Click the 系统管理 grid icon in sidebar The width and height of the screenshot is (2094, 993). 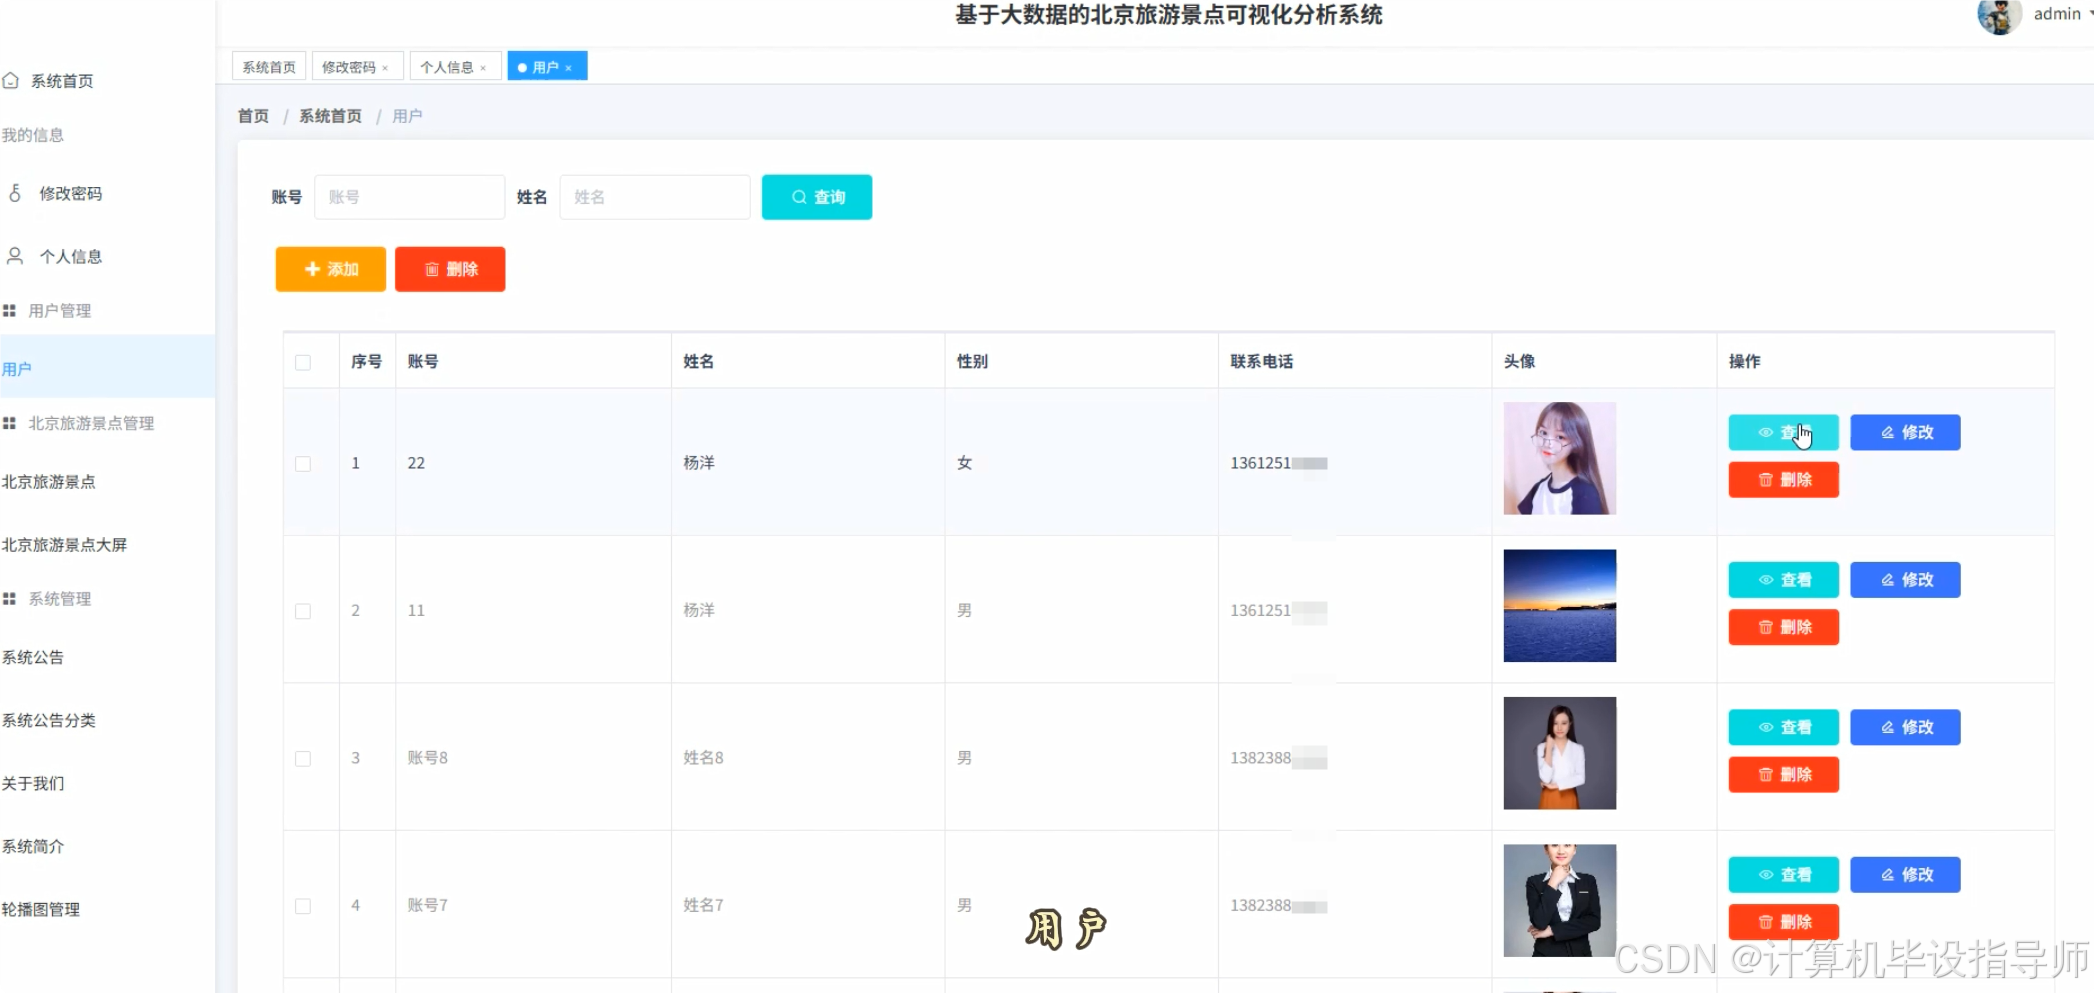10,598
